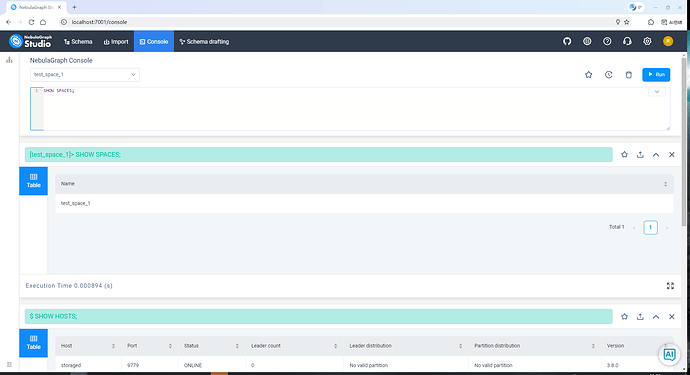Sort the Name column
This screenshot has width=690, height=375.
pos(665,184)
